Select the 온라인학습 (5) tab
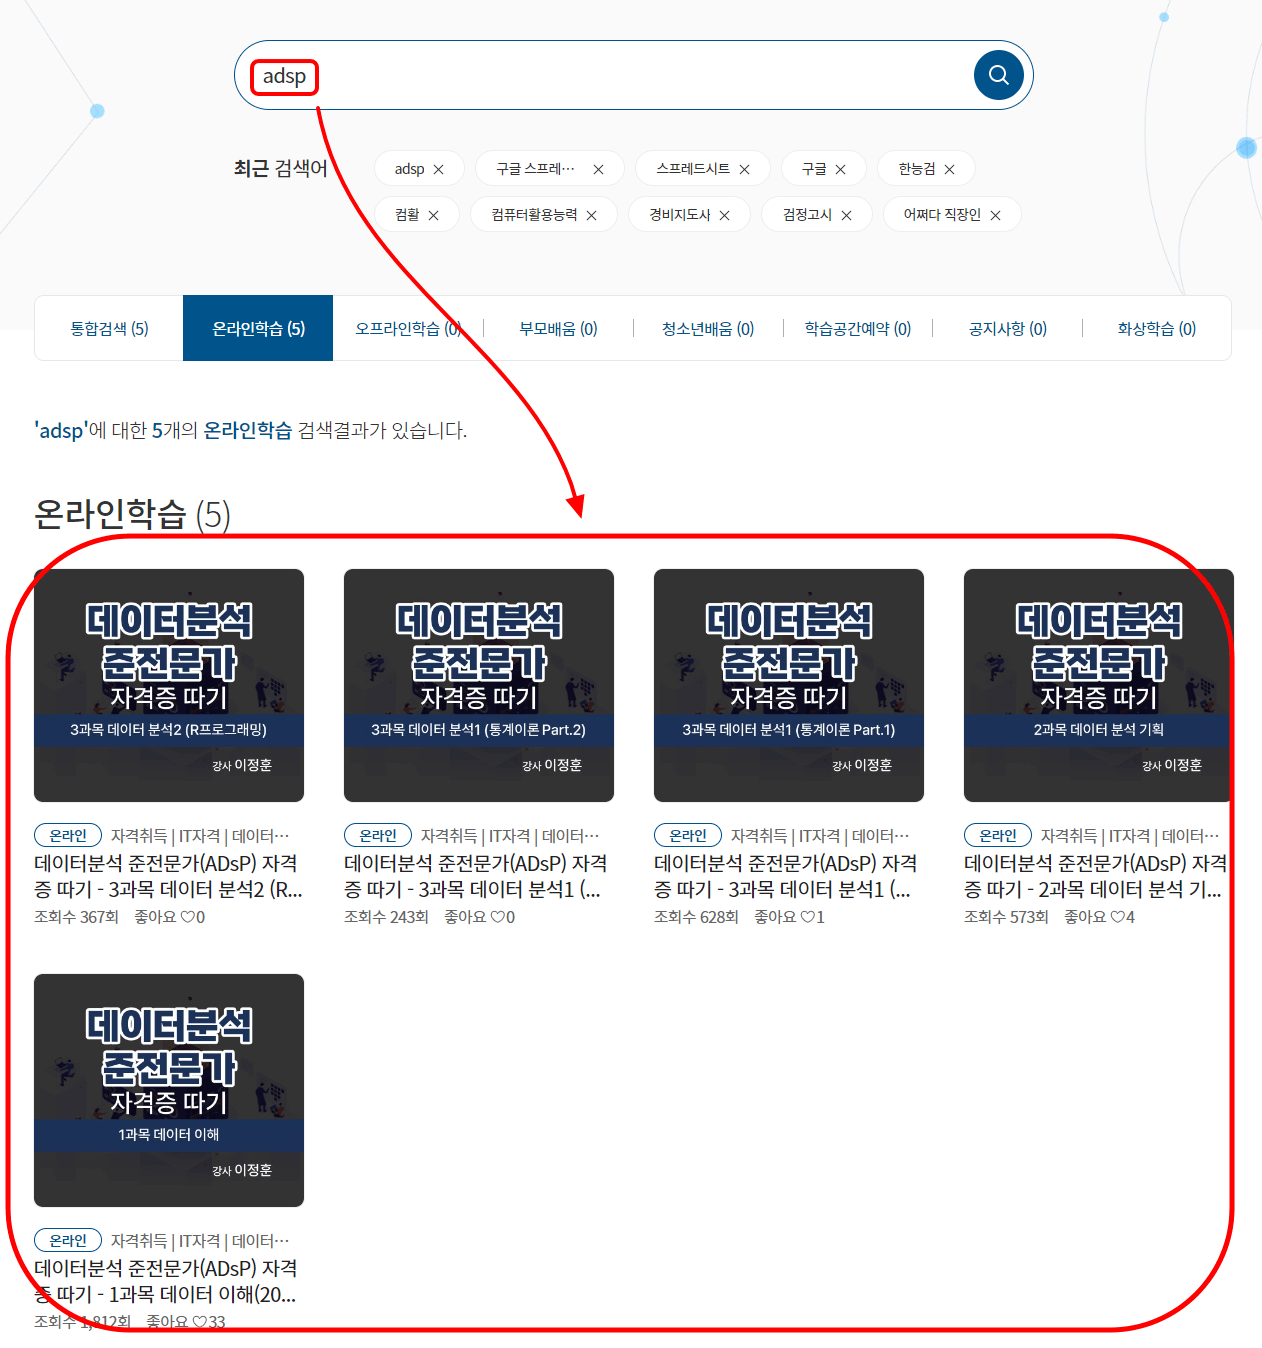This screenshot has width=1262, height=1348. pyautogui.click(x=258, y=328)
